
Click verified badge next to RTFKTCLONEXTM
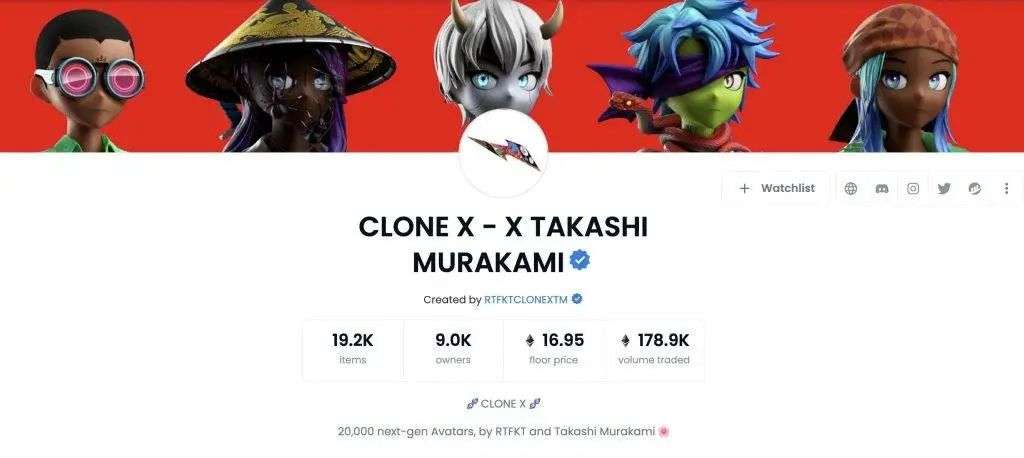click(577, 299)
